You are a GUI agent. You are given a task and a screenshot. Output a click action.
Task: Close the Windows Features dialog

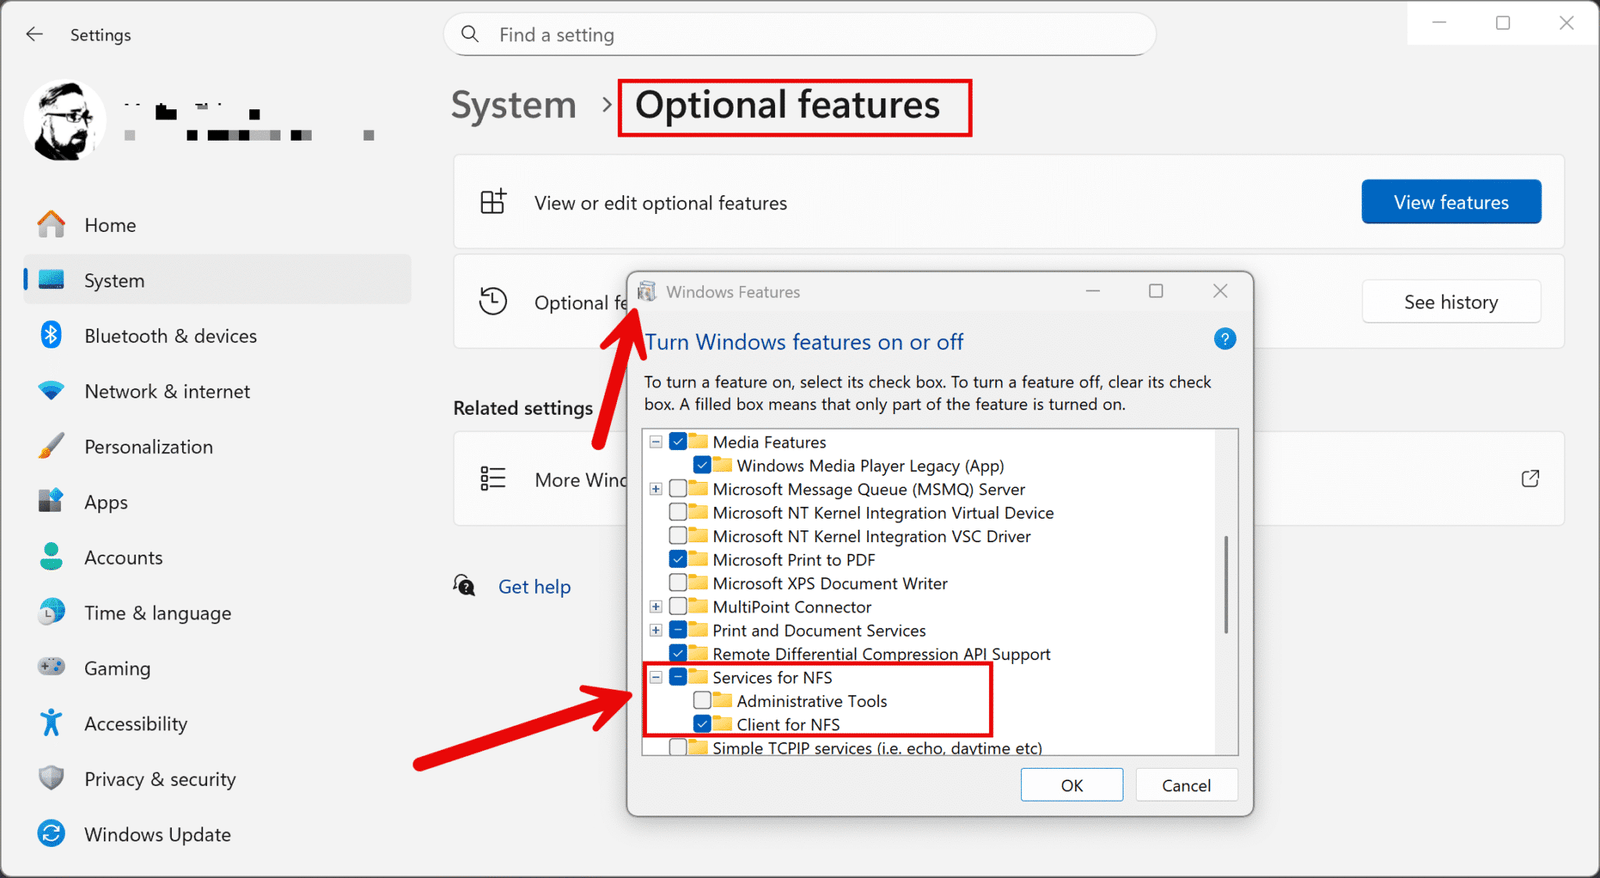[1220, 291]
